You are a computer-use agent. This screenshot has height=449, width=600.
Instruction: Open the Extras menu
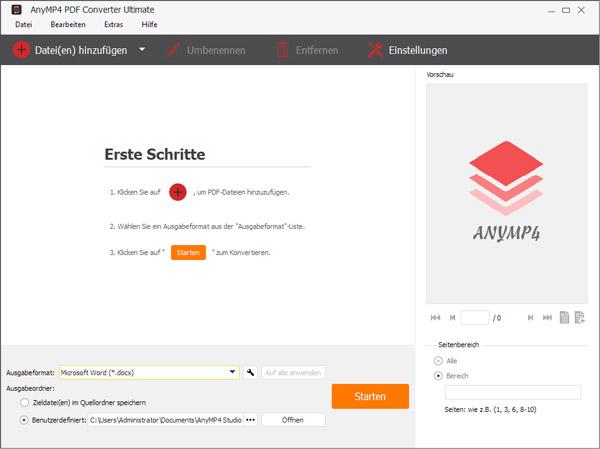(113, 24)
